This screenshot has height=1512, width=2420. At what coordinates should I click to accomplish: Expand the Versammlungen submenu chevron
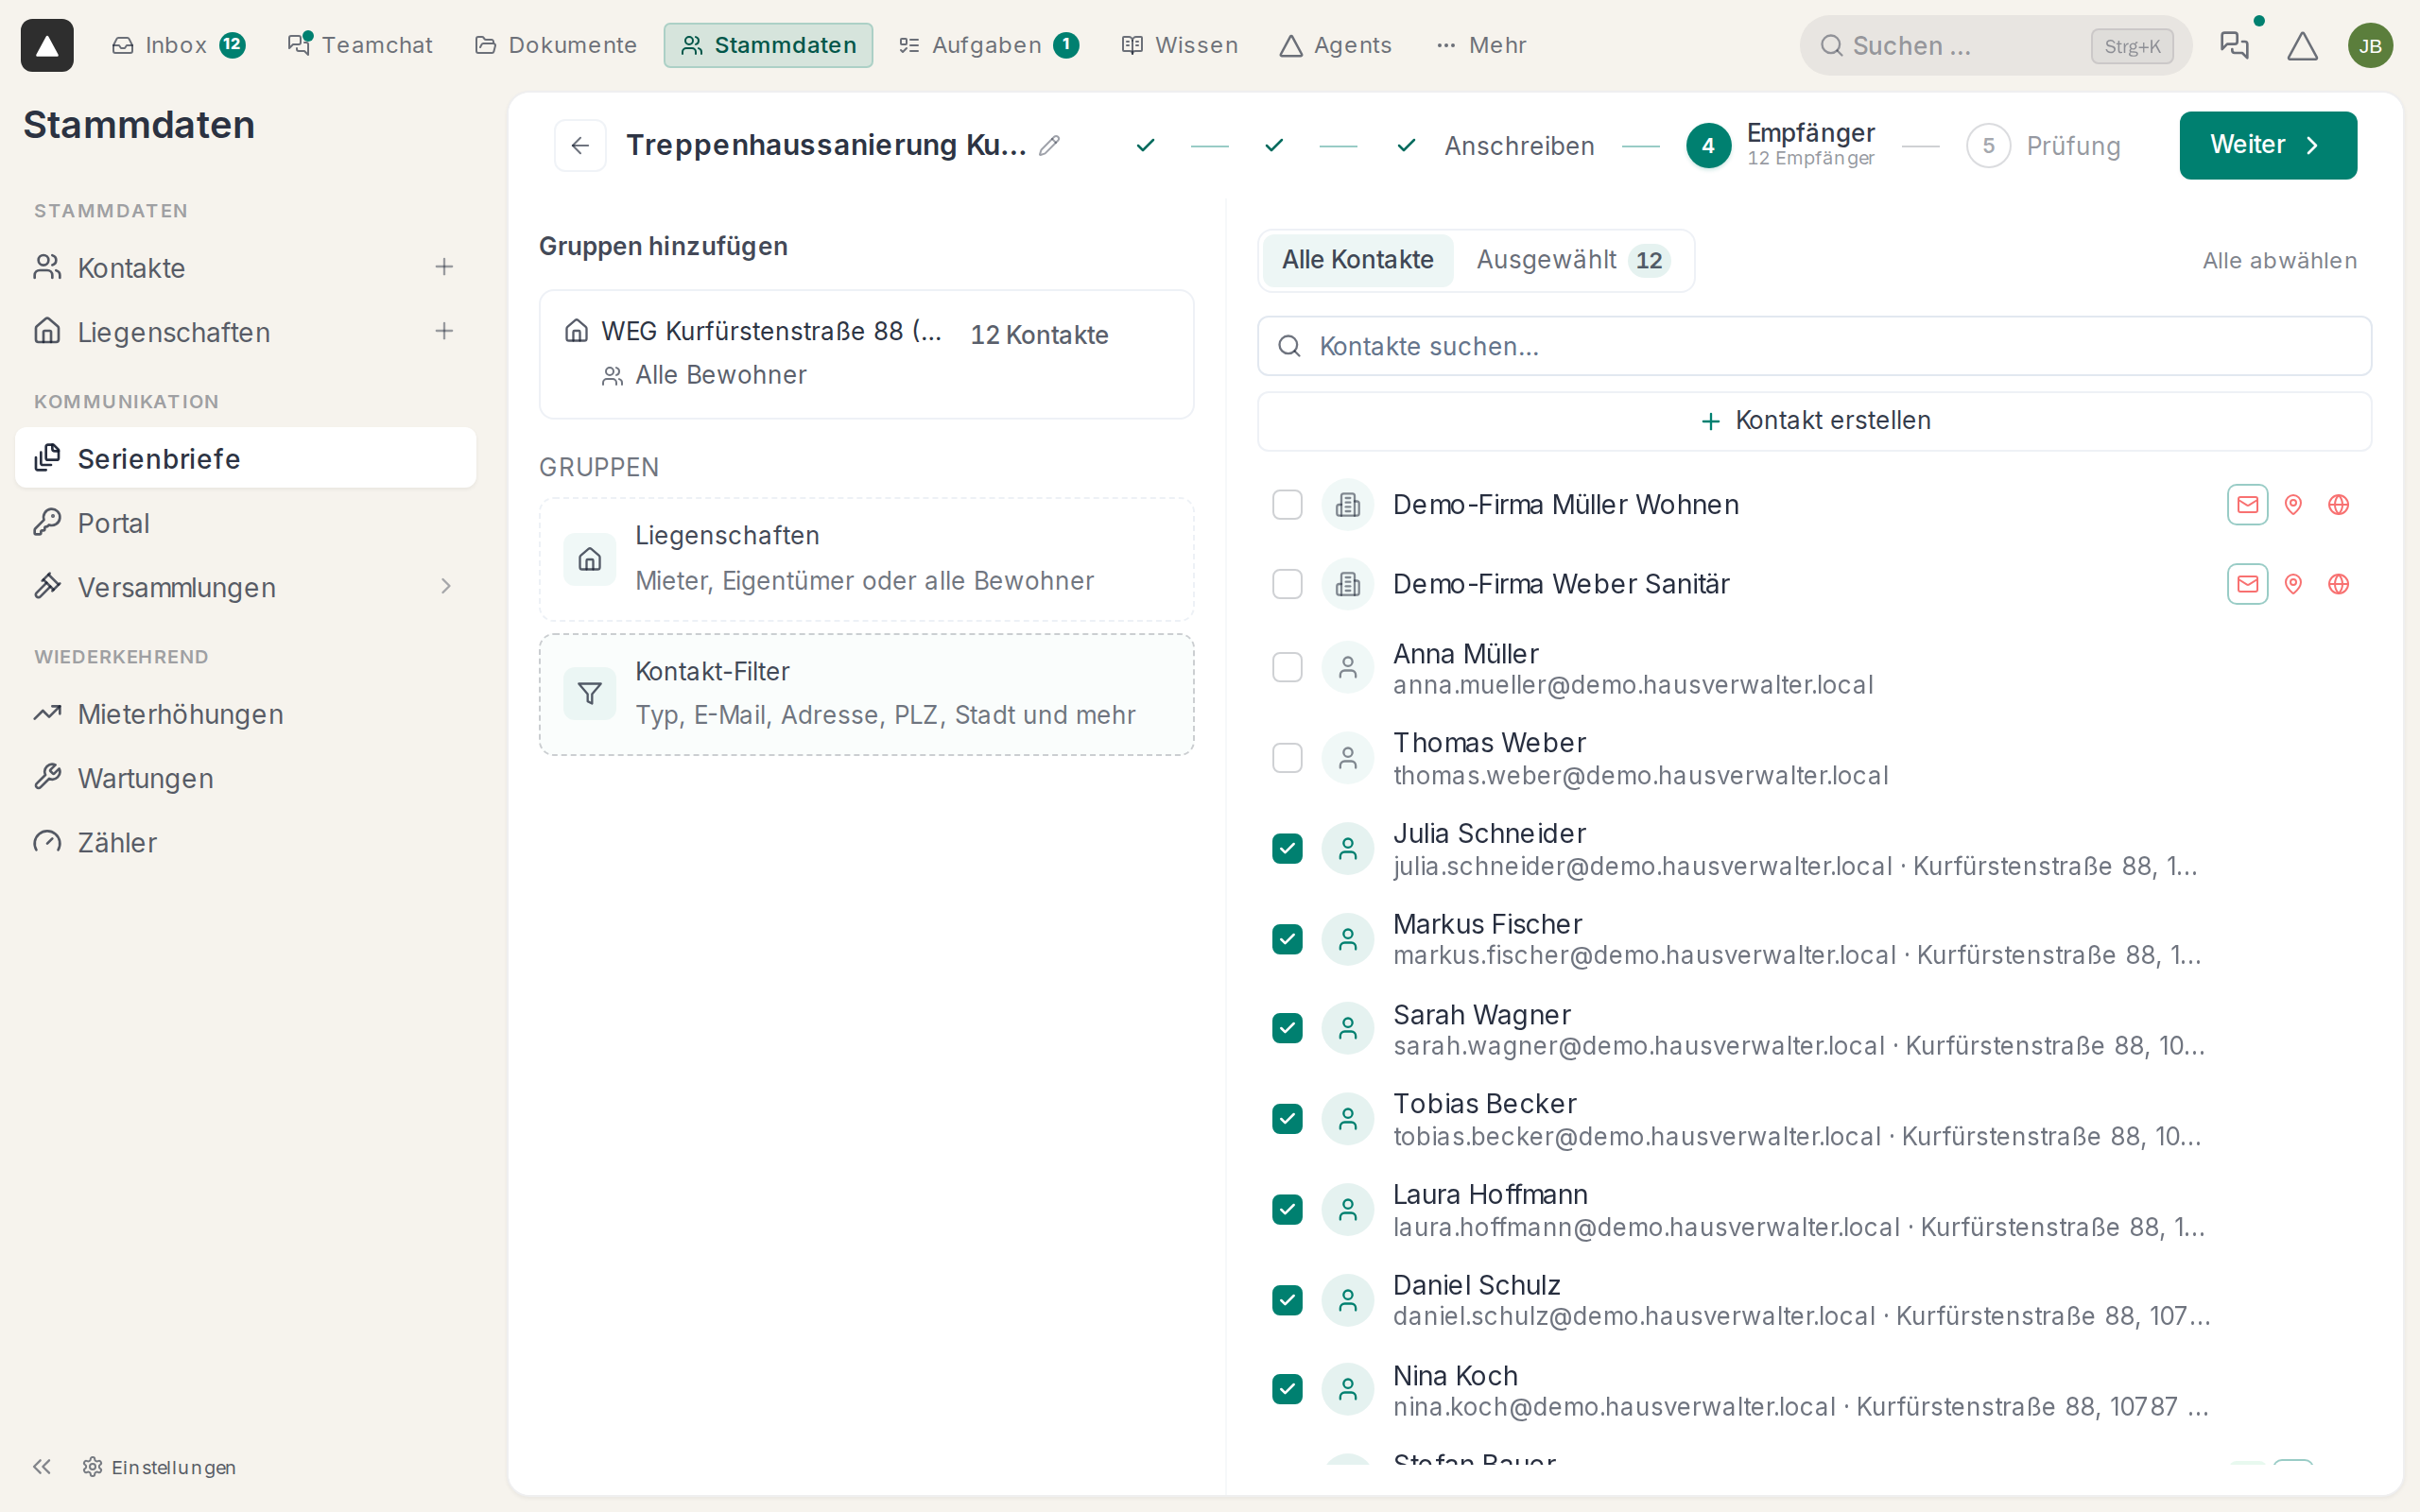[x=446, y=586]
